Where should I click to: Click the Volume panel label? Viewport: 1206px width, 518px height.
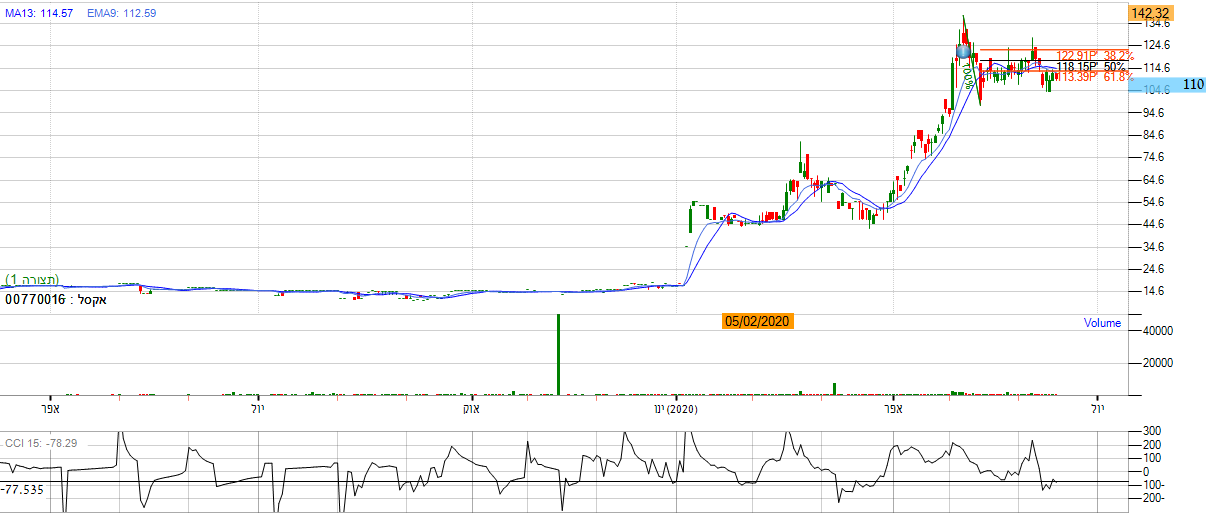[x=1102, y=323]
